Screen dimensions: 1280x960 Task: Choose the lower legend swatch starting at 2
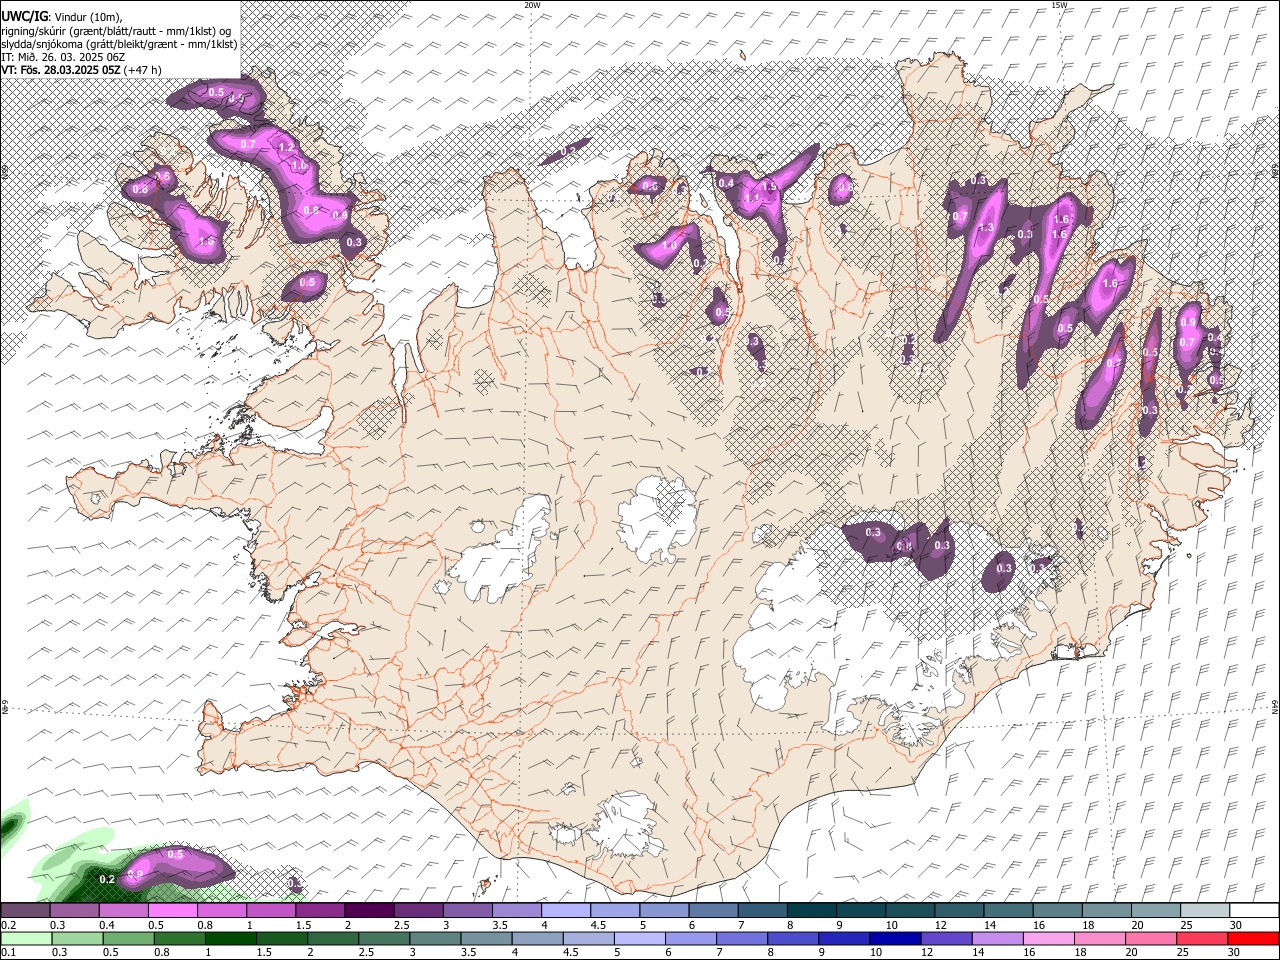pyautogui.click(x=332, y=938)
